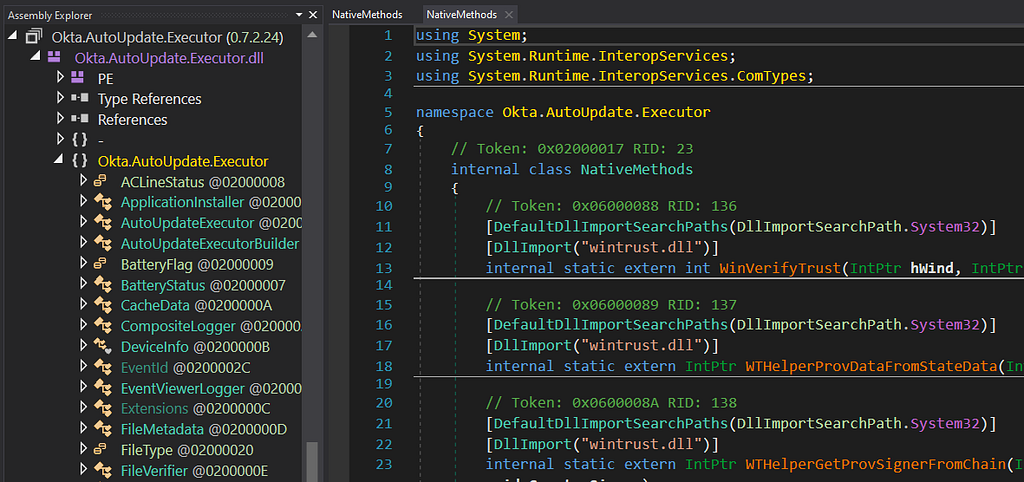Collapse the Okta.AutoUpdate.Executor (0.7.2.24) assembly node
Screen dimensions: 1024x482
[x=13, y=37]
